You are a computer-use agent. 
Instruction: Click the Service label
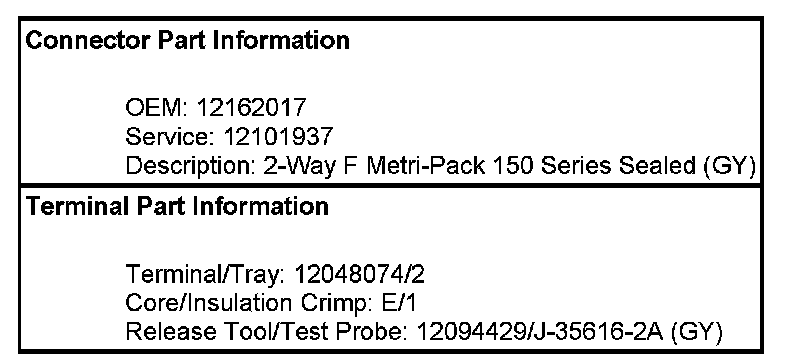170,136
